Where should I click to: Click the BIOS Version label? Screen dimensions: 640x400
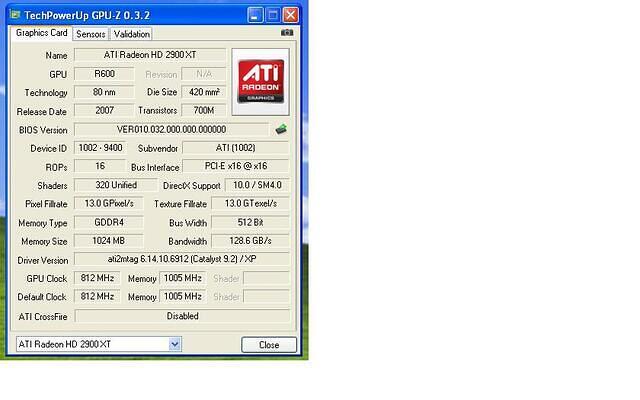click(43, 130)
